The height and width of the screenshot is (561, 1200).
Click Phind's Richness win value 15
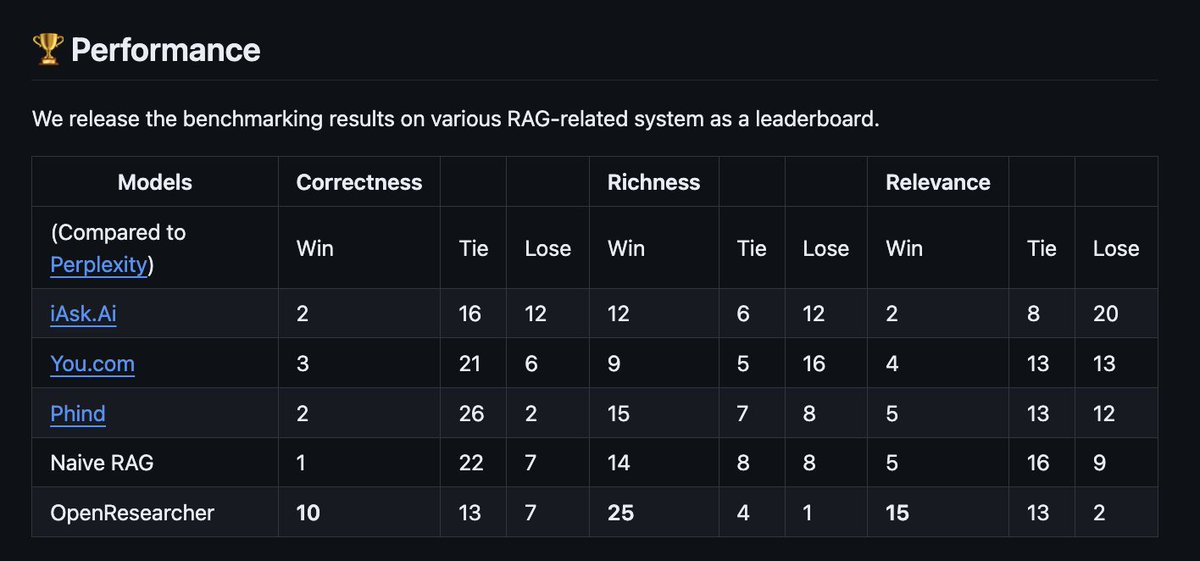click(x=619, y=414)
